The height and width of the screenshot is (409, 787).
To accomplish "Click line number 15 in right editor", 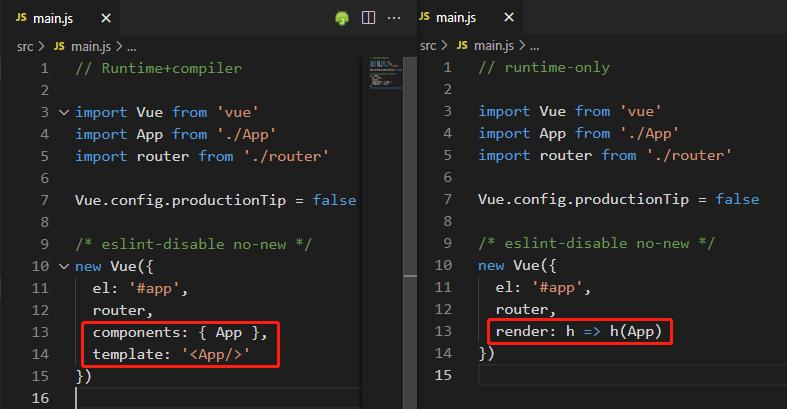I will pyautogui.click(x=443, y=375).
